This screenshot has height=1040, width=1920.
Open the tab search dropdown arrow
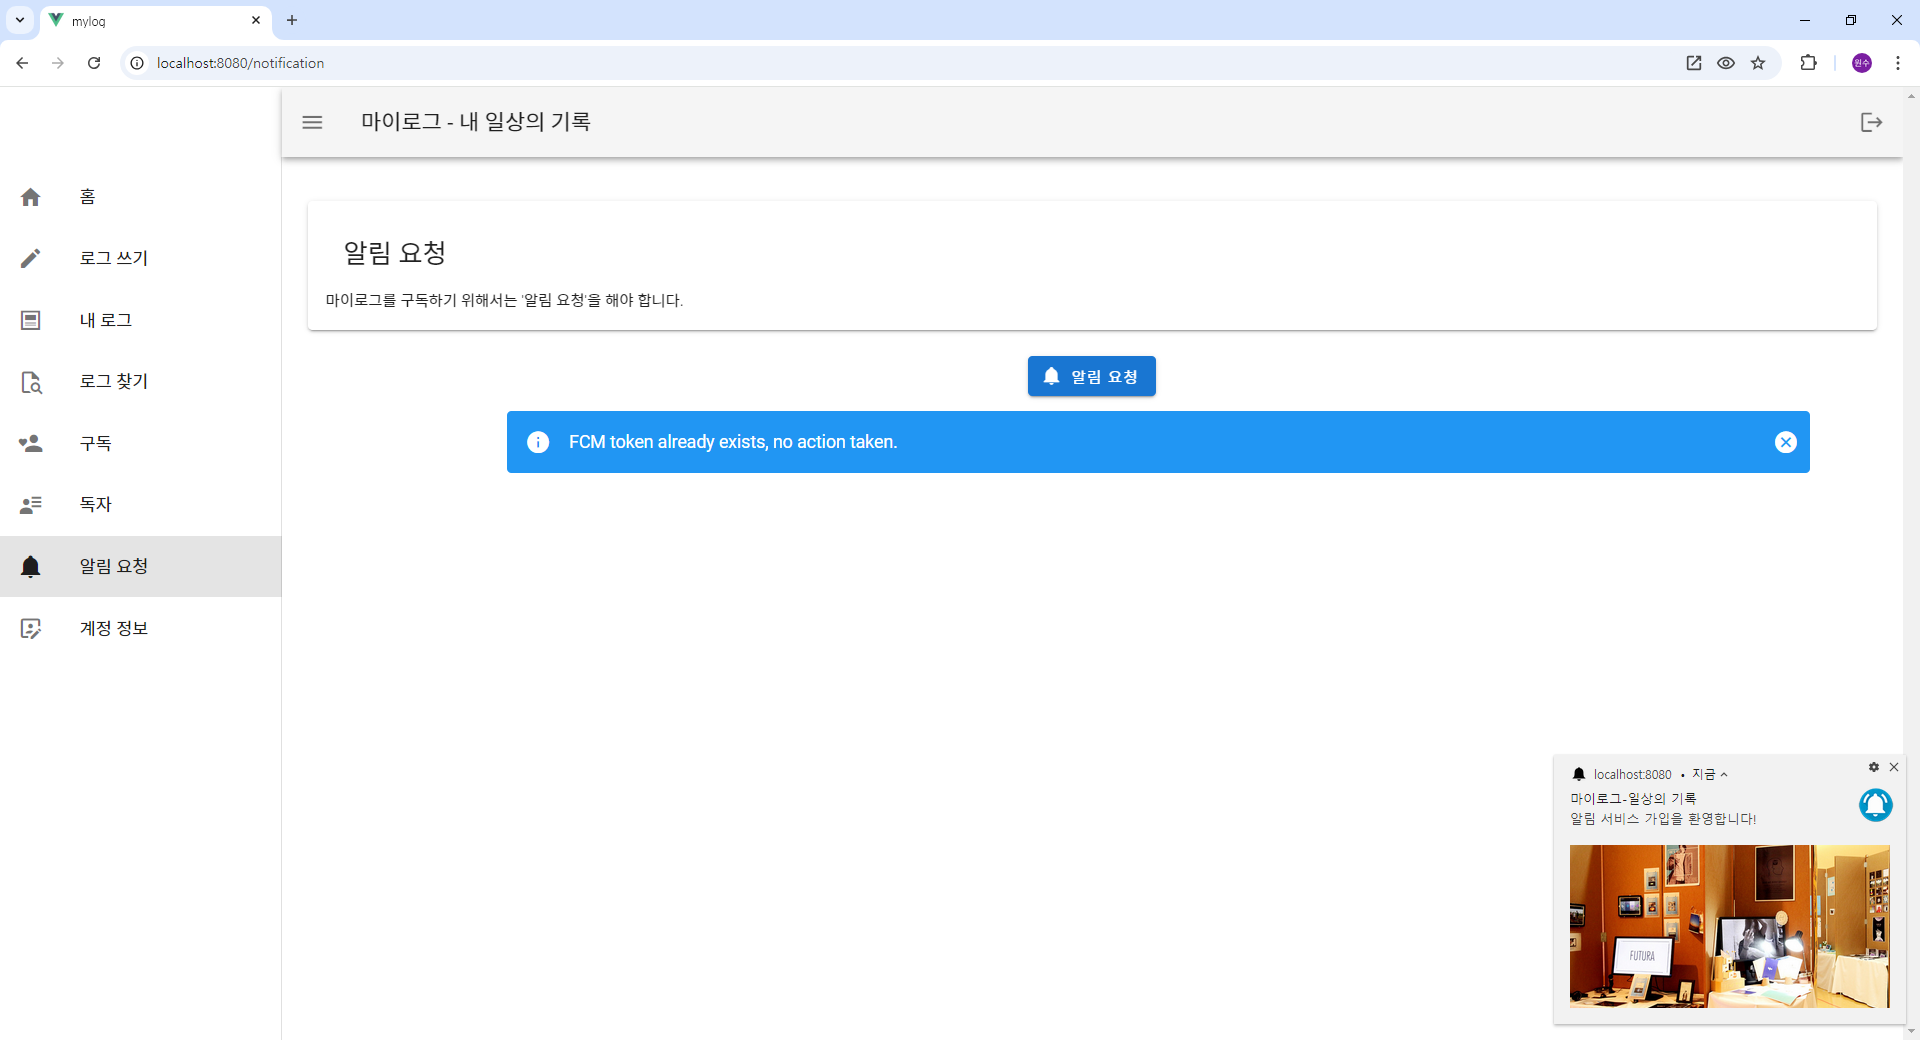pos(19,20)
